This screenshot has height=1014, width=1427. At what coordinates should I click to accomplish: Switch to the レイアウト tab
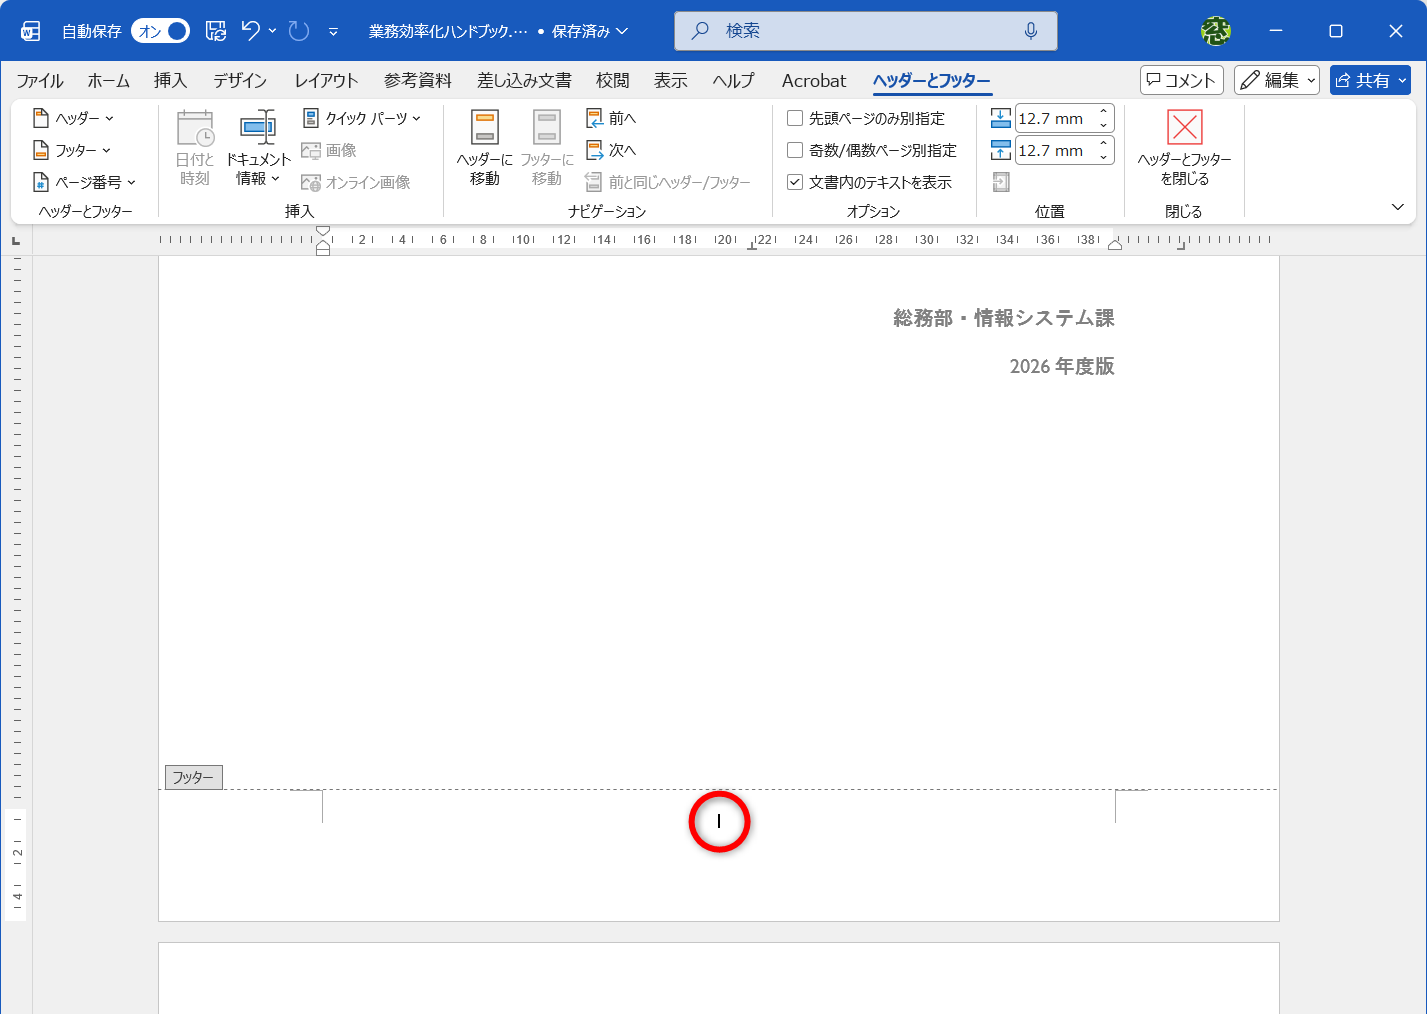click(326, 81)
